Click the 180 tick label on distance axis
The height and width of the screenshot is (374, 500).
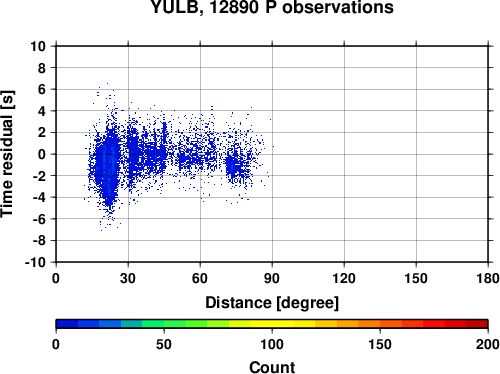(488, 278)
